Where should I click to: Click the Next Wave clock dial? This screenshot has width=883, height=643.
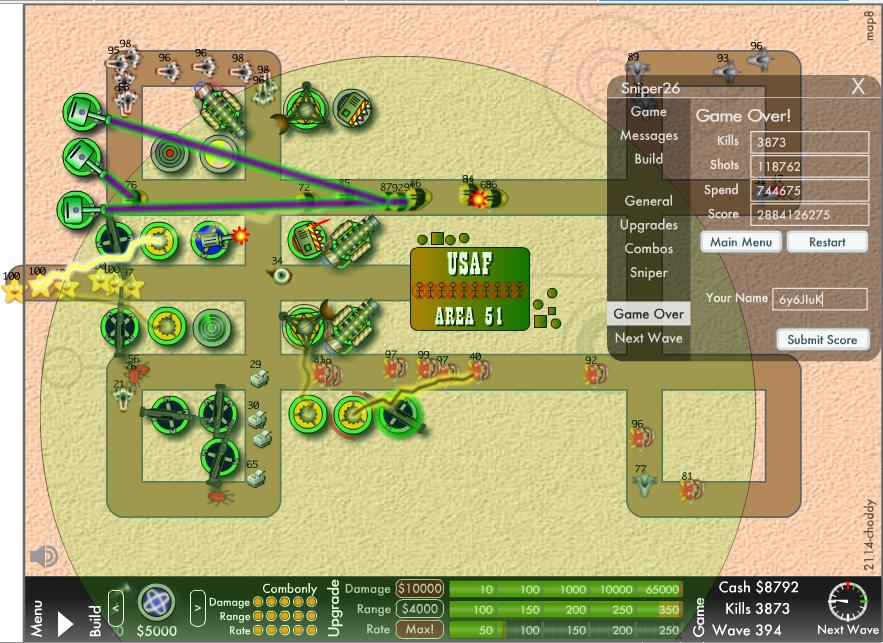pos(847,601)
